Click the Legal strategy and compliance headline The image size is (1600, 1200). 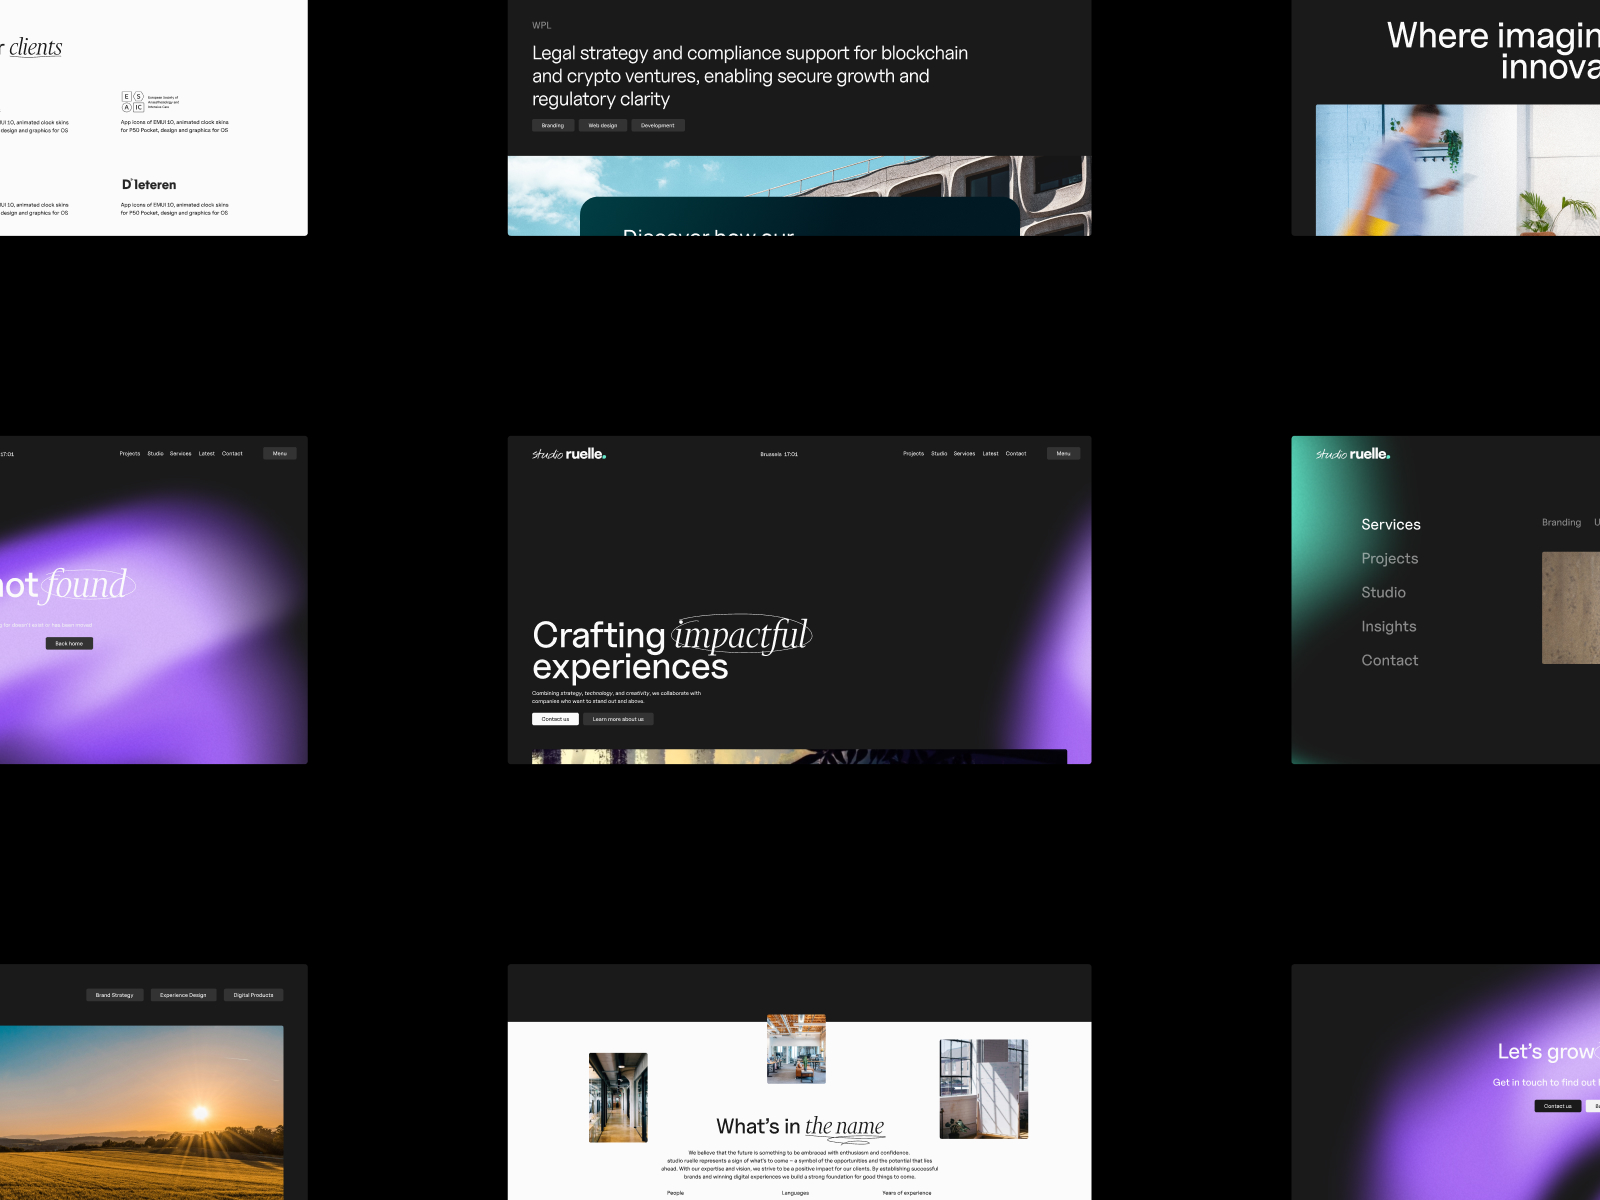click(750, 76)
